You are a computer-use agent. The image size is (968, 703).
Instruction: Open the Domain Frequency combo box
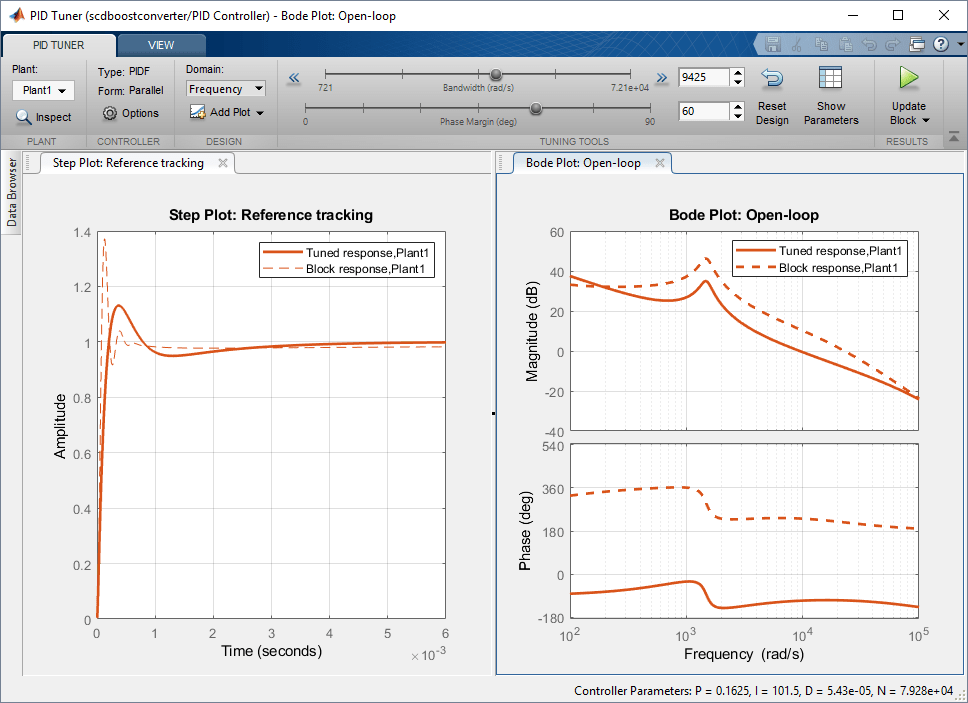(x=226, y=89)
